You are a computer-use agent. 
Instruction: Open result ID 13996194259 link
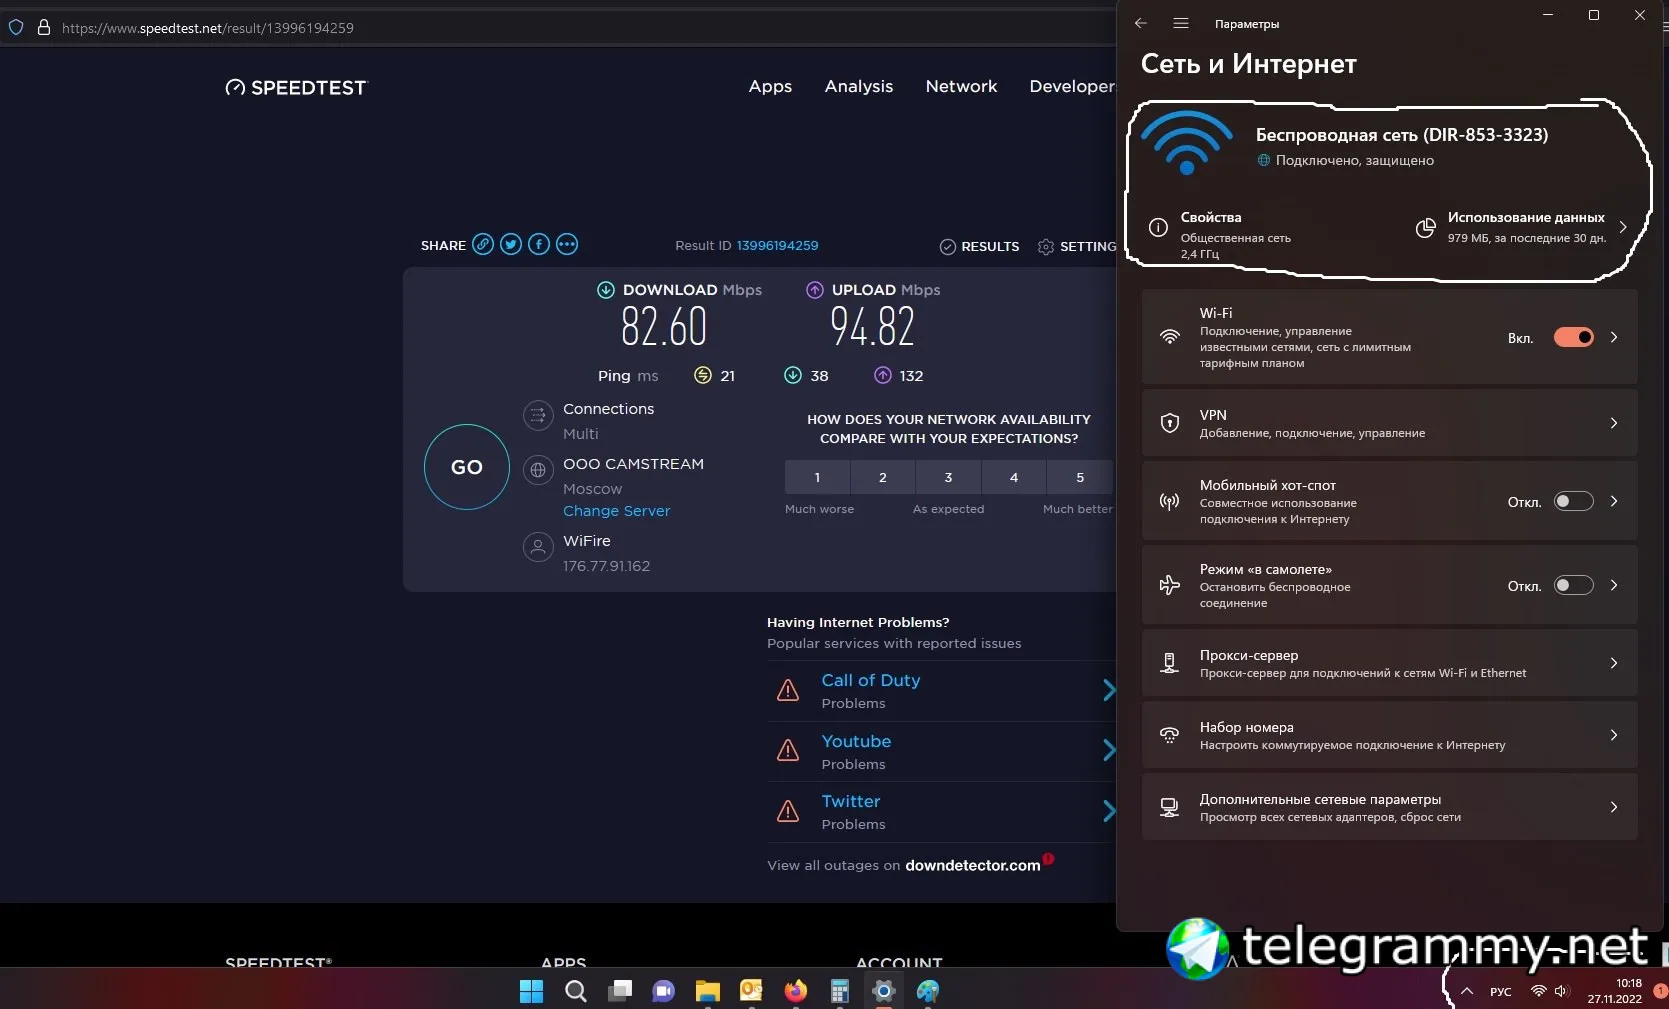777,246
